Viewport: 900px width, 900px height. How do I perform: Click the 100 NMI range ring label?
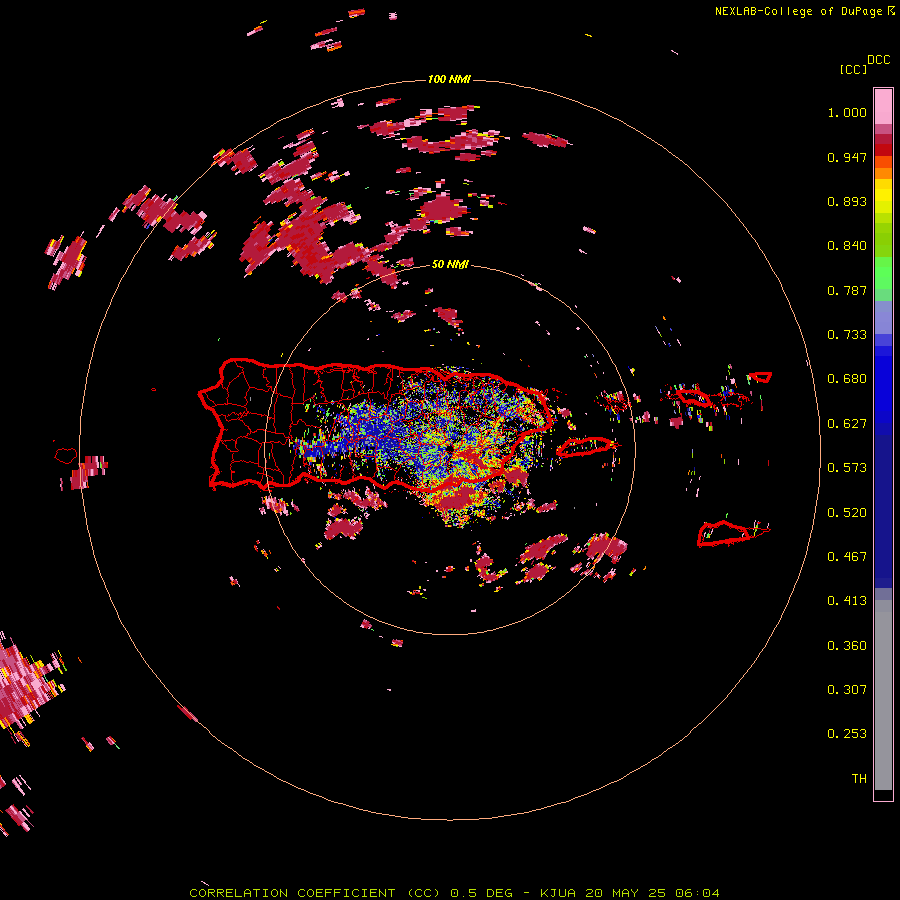pos(449,79)
